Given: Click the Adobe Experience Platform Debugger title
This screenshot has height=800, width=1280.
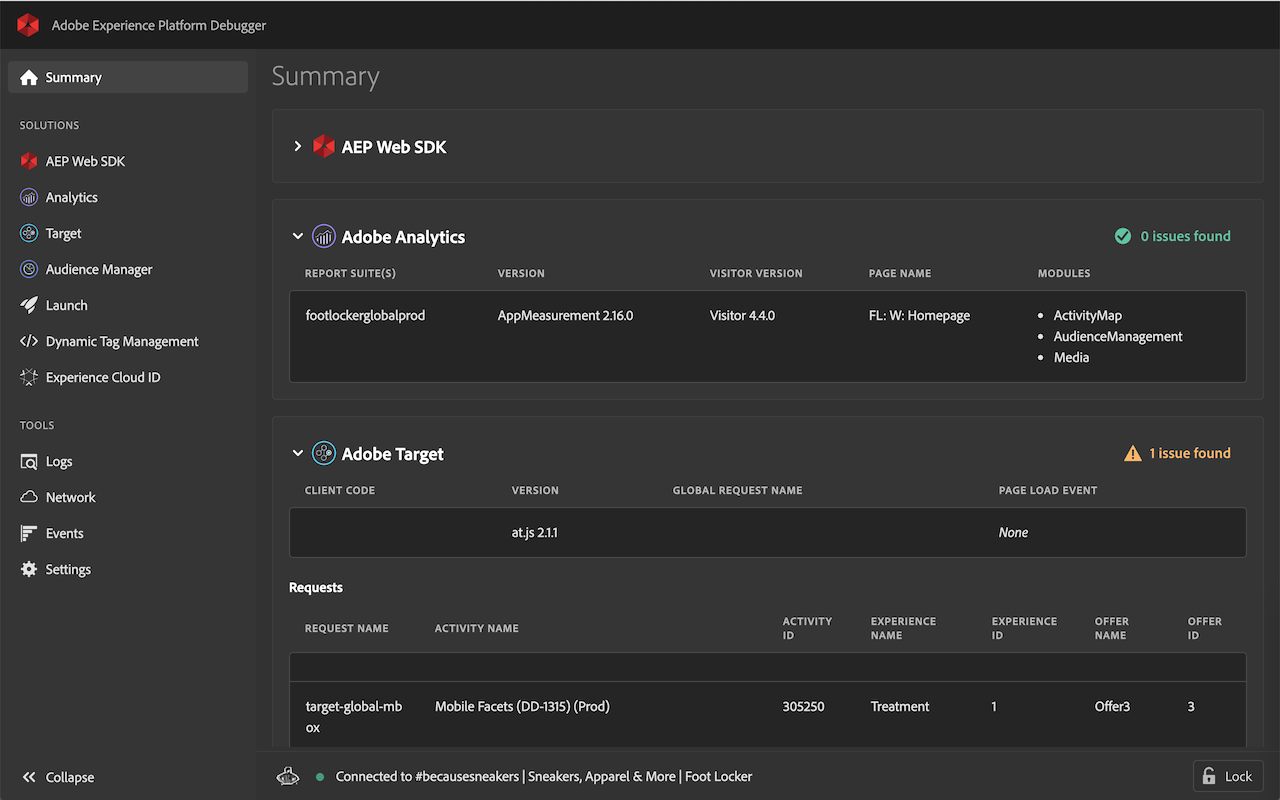Looking at the screenshot, I should click(158, 26).
